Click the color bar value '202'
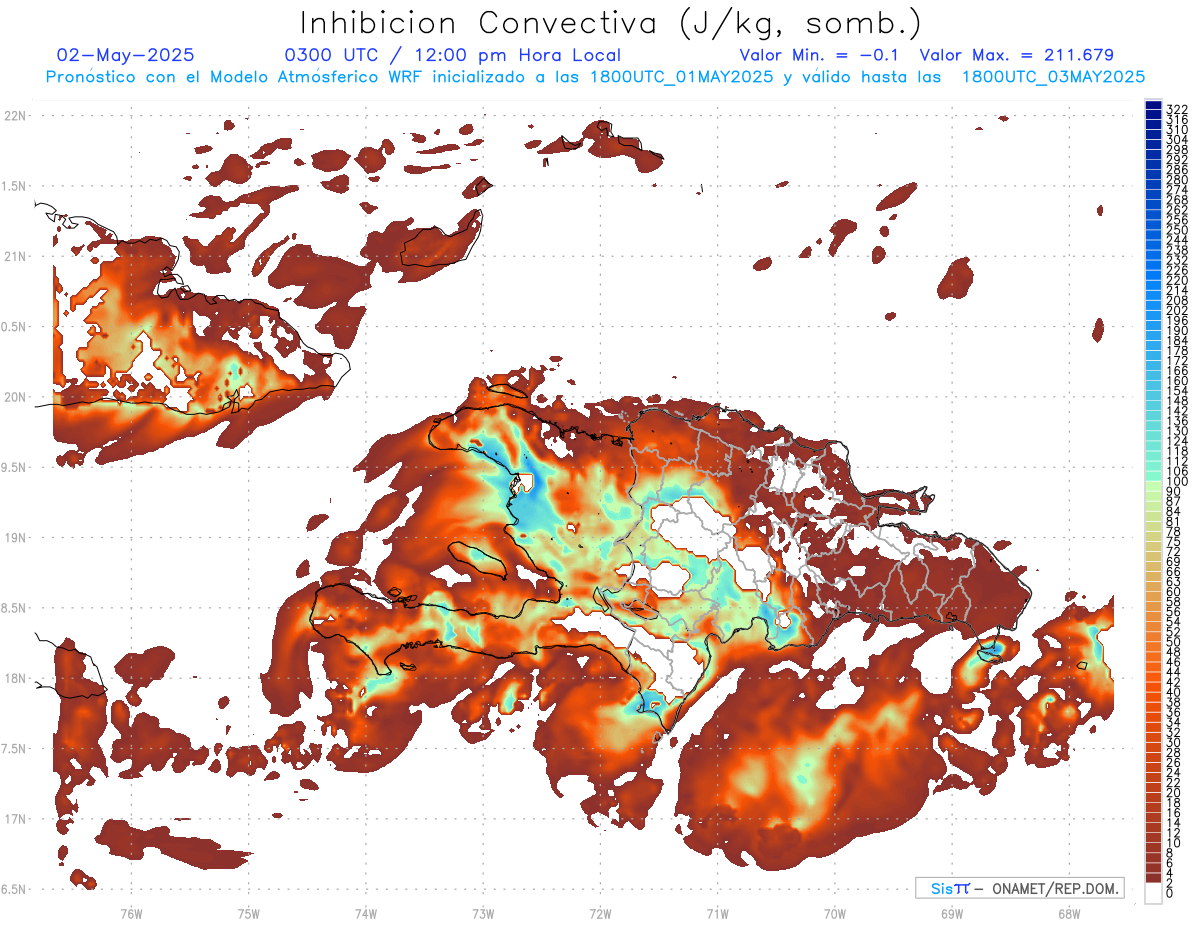This screenshot has height=927, width=1200. click(x=1177, y=310)
